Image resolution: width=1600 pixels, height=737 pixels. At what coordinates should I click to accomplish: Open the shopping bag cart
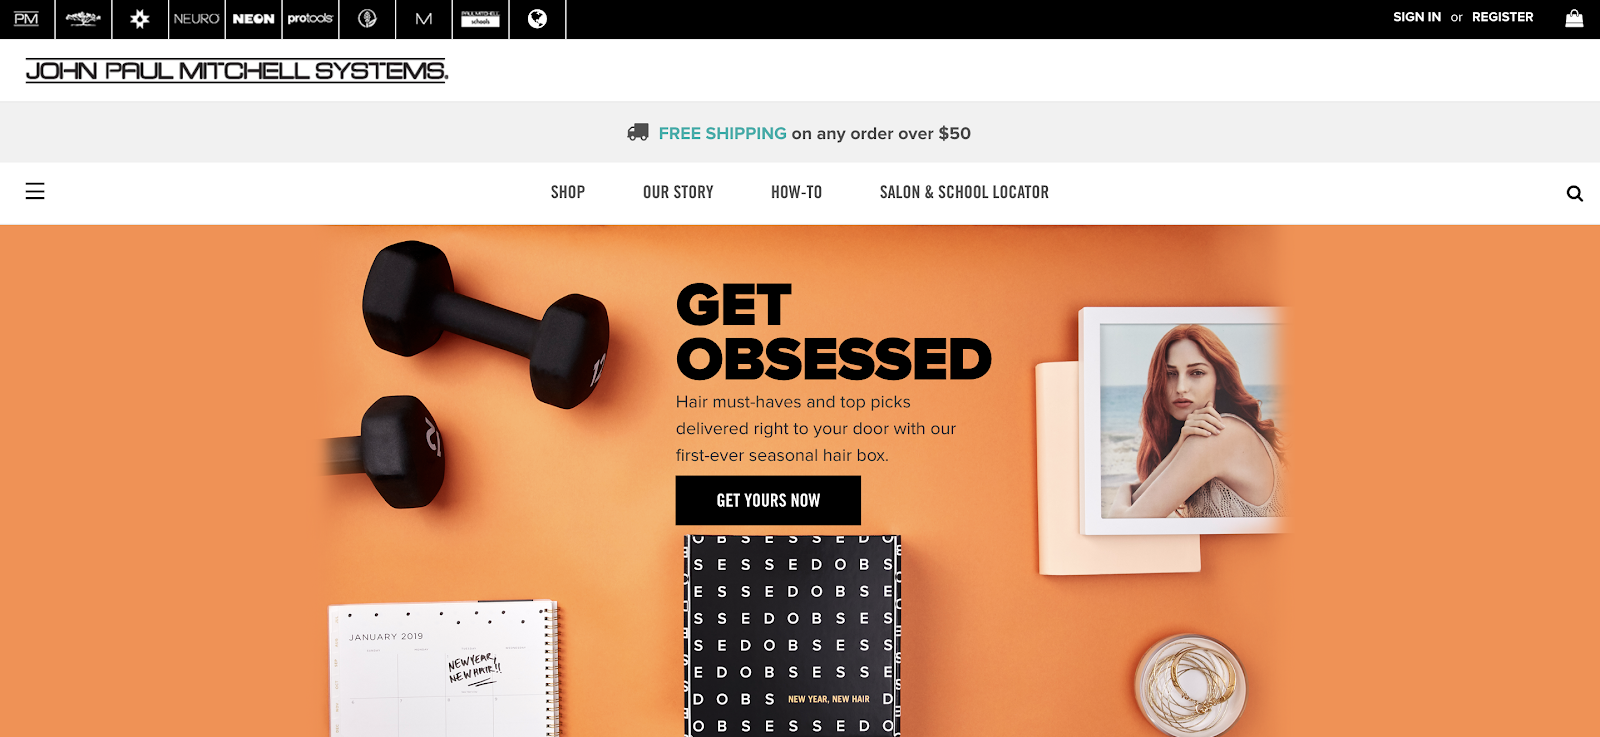click(x=1574, y=18)
